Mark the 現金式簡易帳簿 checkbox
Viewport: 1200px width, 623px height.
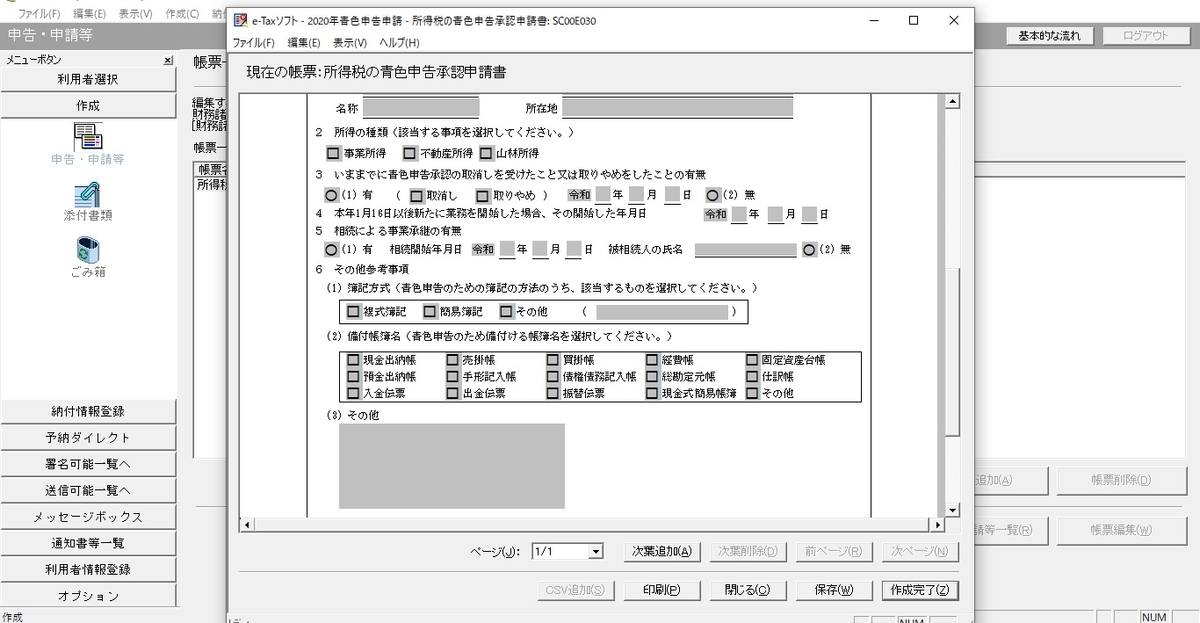tap(652, 393)
